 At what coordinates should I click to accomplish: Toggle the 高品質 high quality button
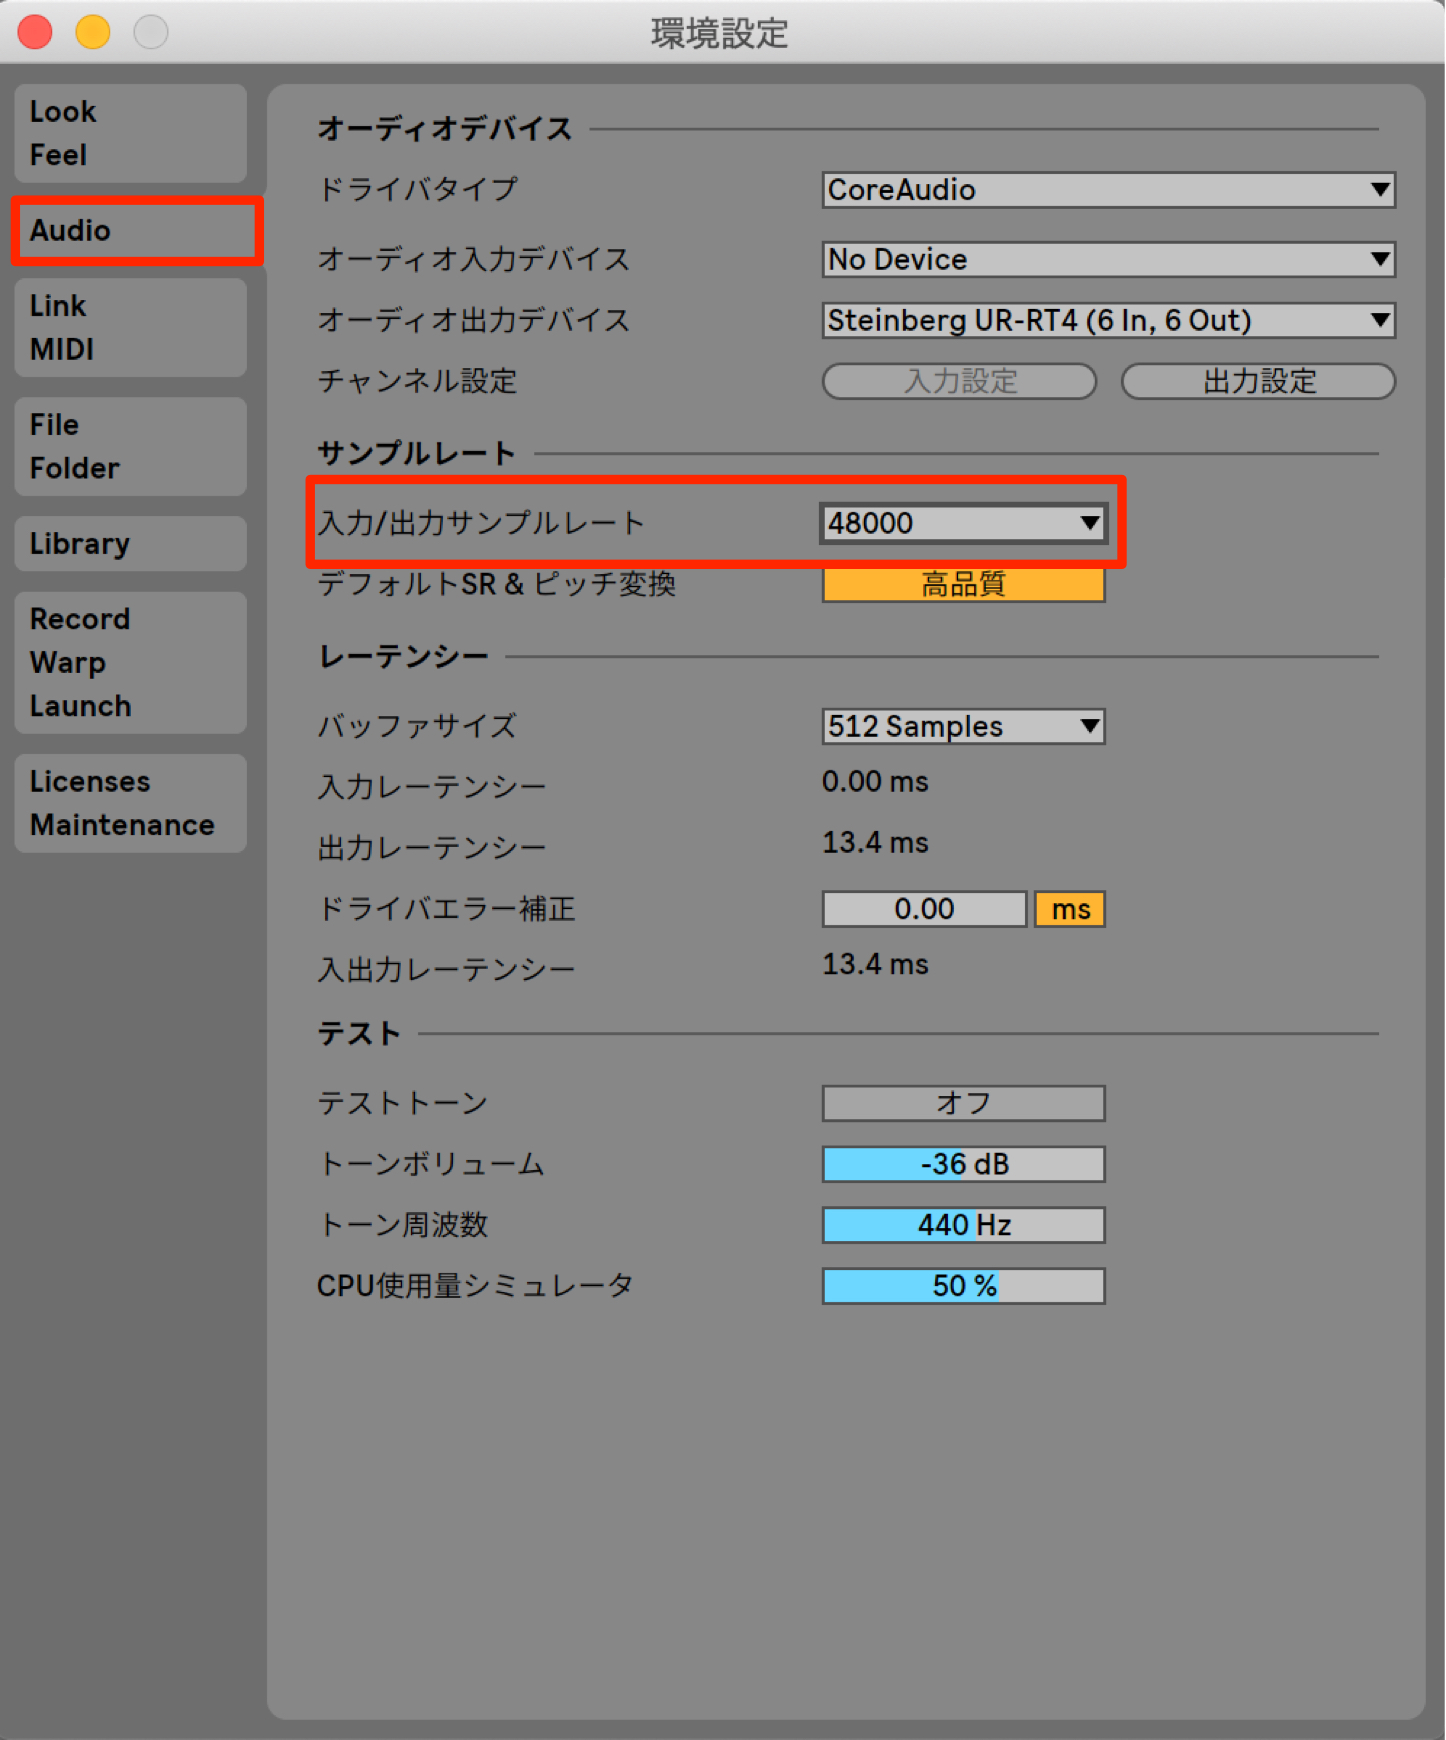point(963,584)
